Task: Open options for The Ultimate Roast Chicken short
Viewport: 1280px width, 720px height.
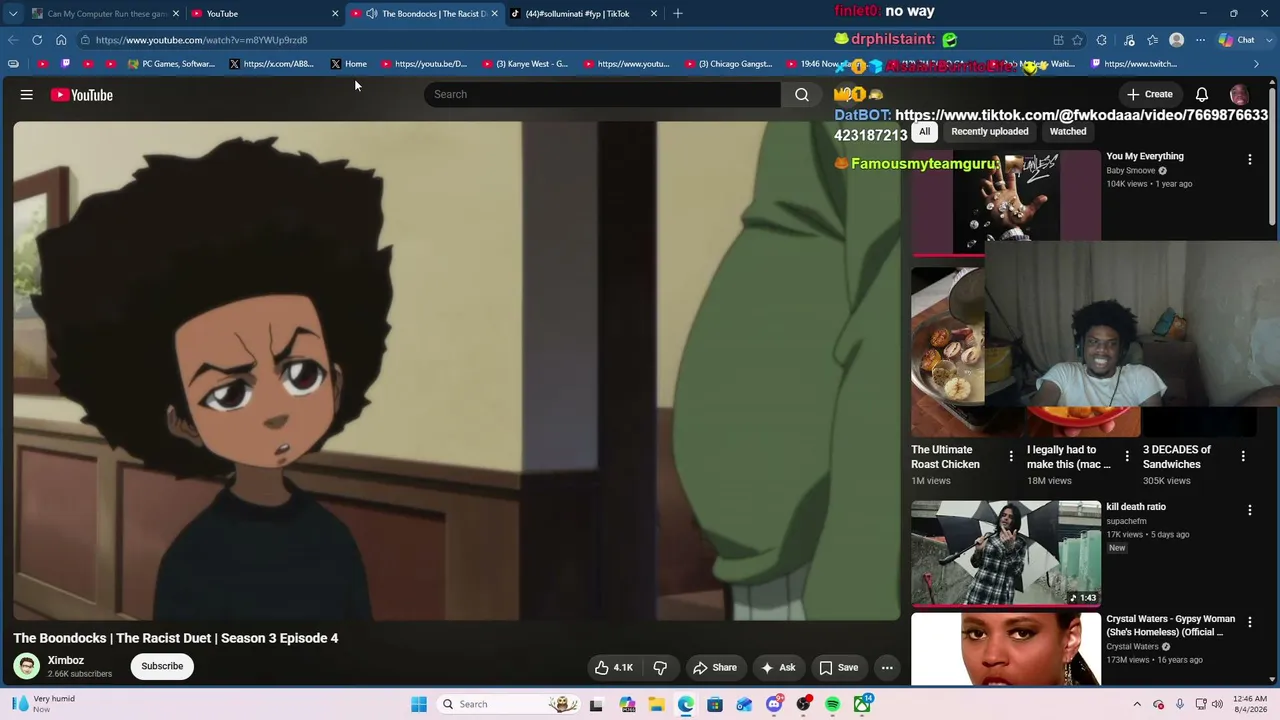Action: (x=1011, y=456)
